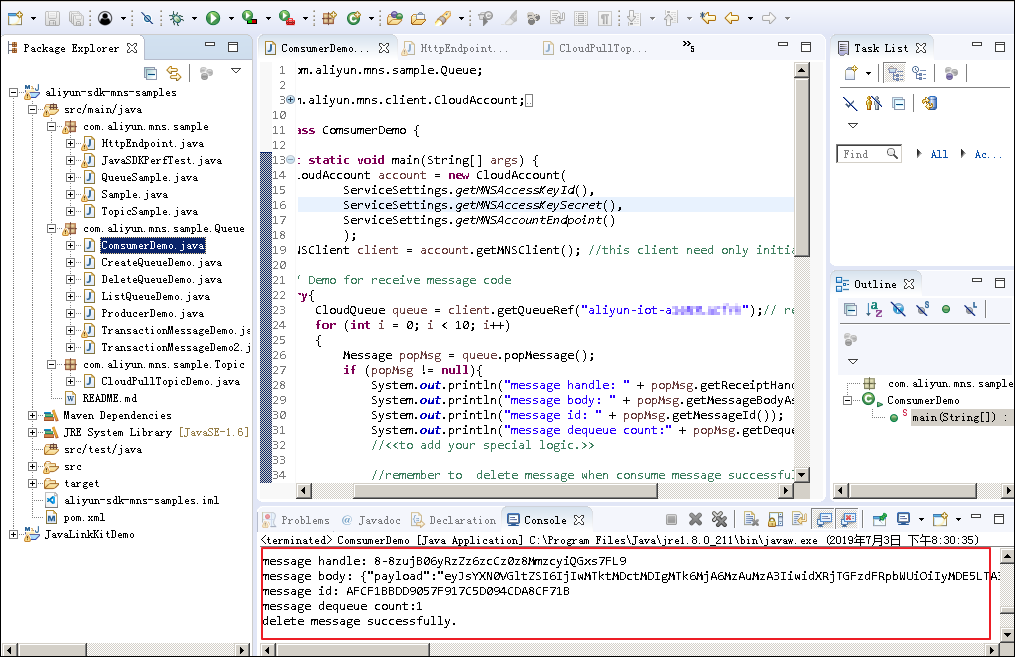This screenshot has height=657, width=1015.
Task: Toggle Scroll Lock in Console toolbar
Action: [775, 519]
